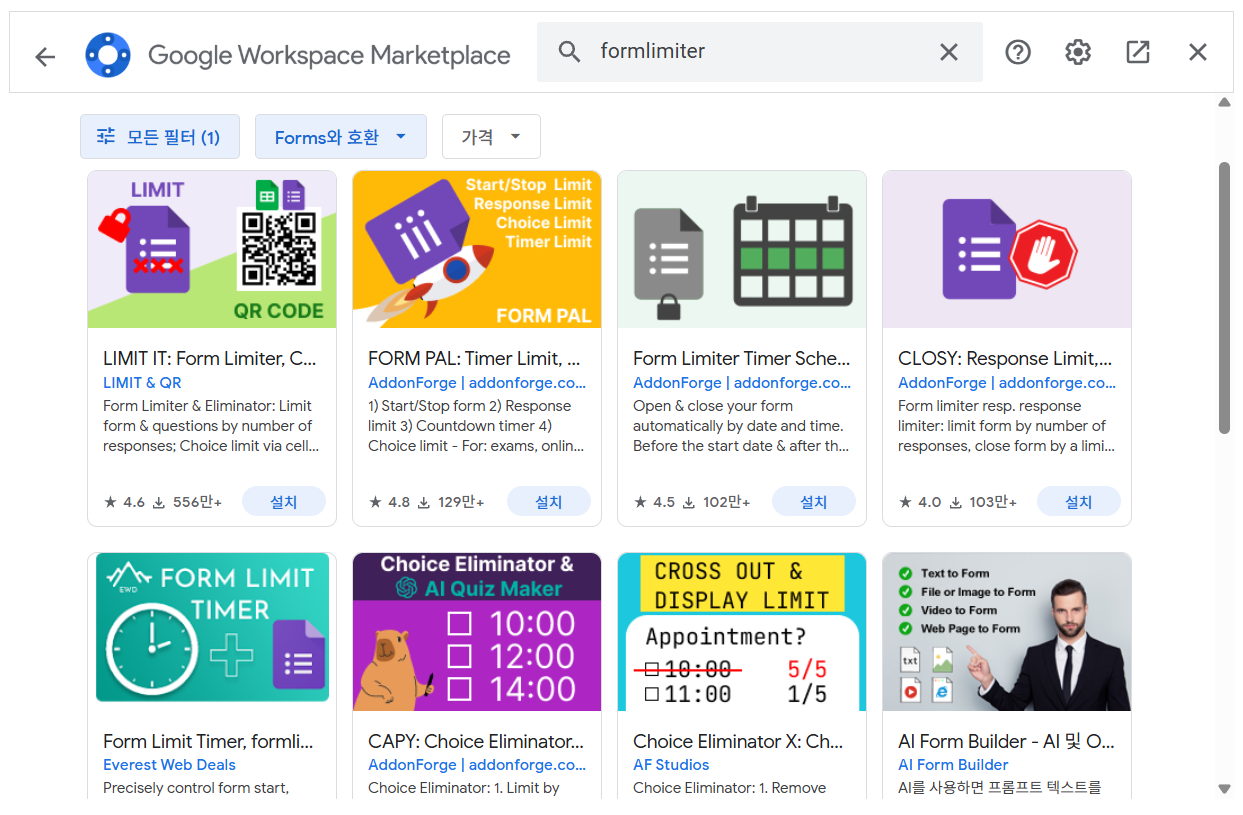Click in the formlimiter search field
The width and height of the screenshot is (1243, 815).
tap(760, 52)
